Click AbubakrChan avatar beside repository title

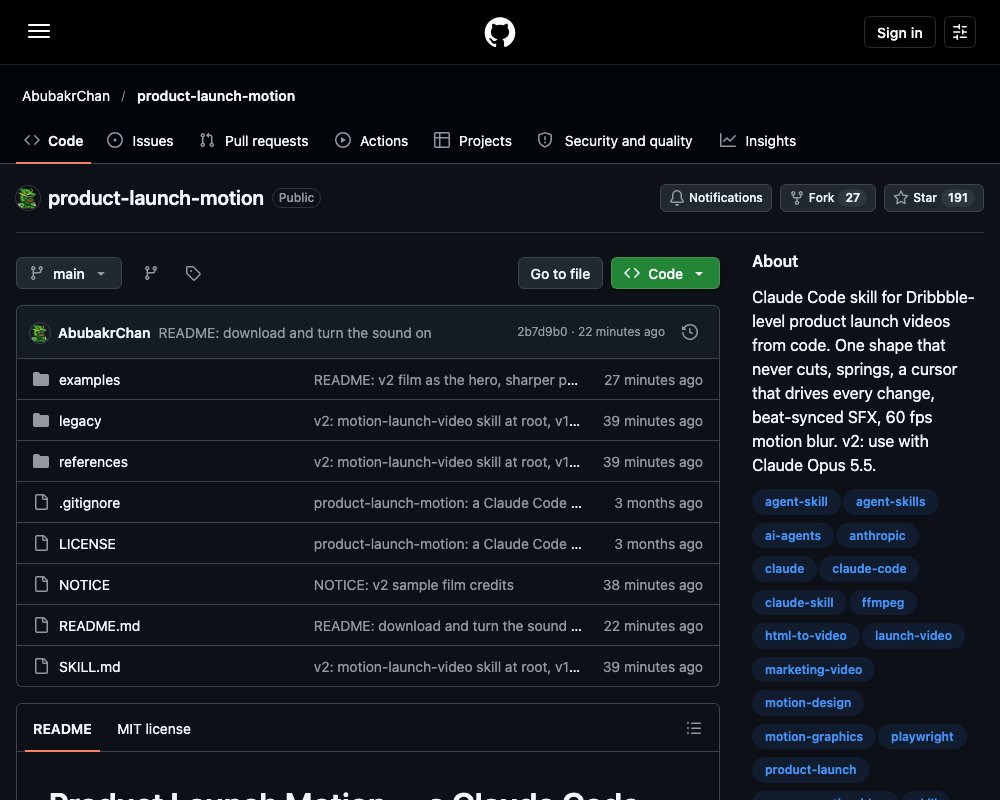(28, 198)
